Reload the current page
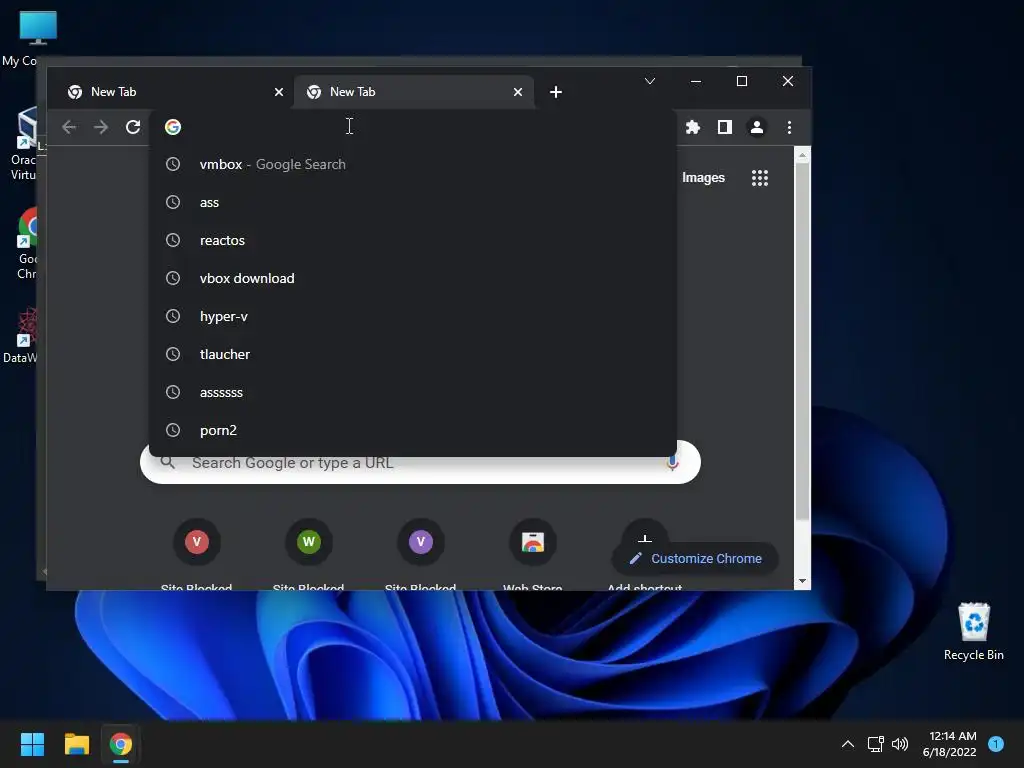Image resolution: width=1024 pixels, height=768 pixels. (133, 127)
